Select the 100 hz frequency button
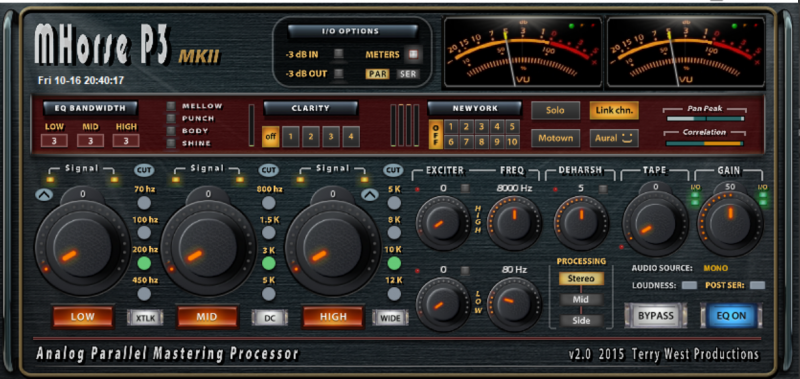The width and height of the screenshot is (800, 379). (x=144, y=233)
